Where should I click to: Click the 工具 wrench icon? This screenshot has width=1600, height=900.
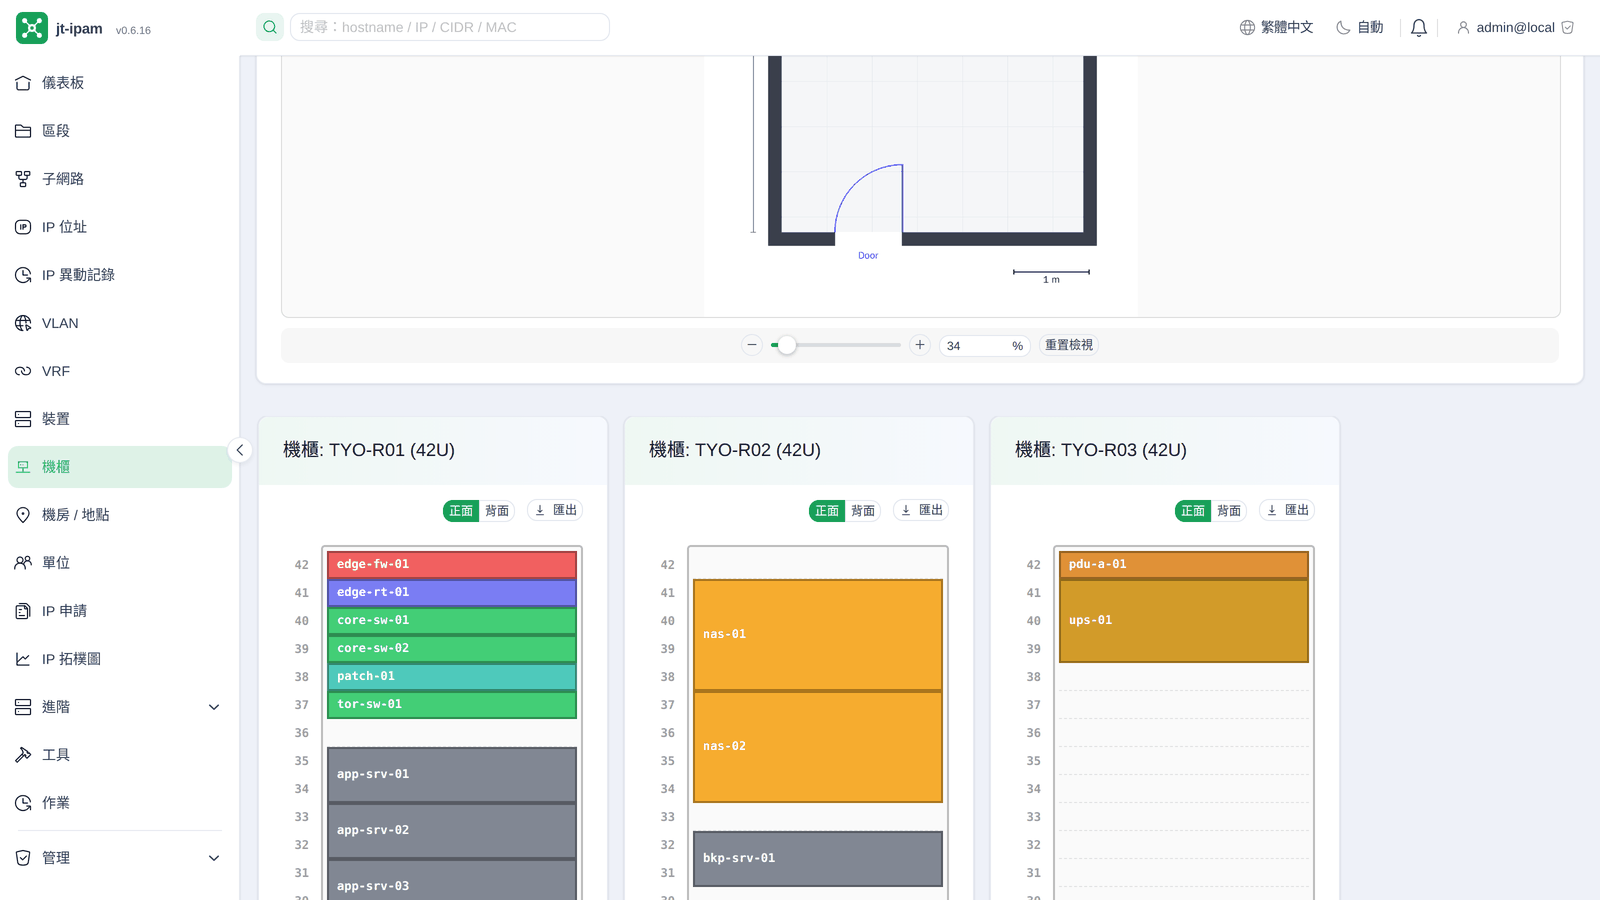point(23,755)
